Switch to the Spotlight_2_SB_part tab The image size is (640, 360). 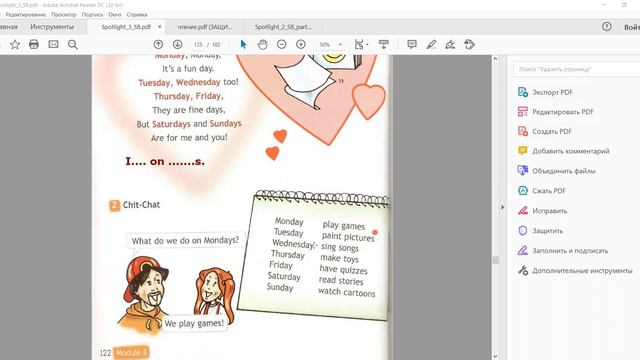(x=283, y=27)
